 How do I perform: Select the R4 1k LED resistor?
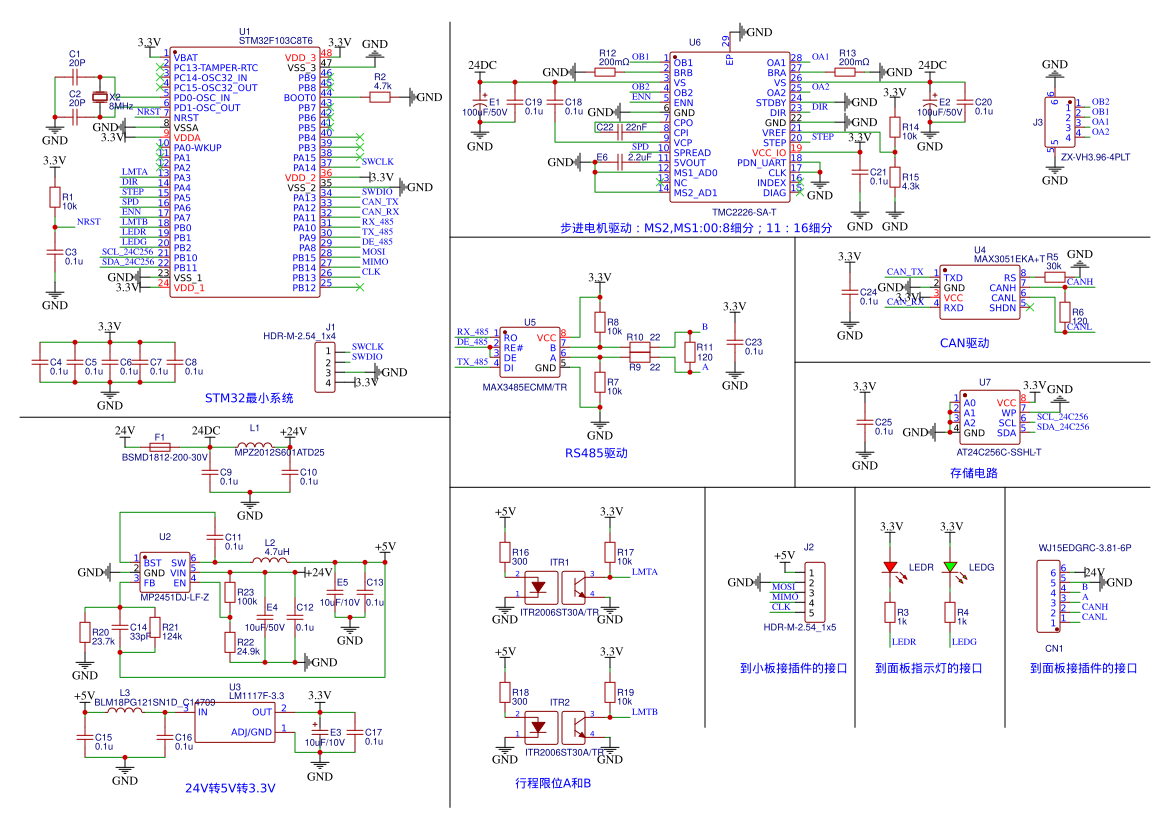pos(950,613)
